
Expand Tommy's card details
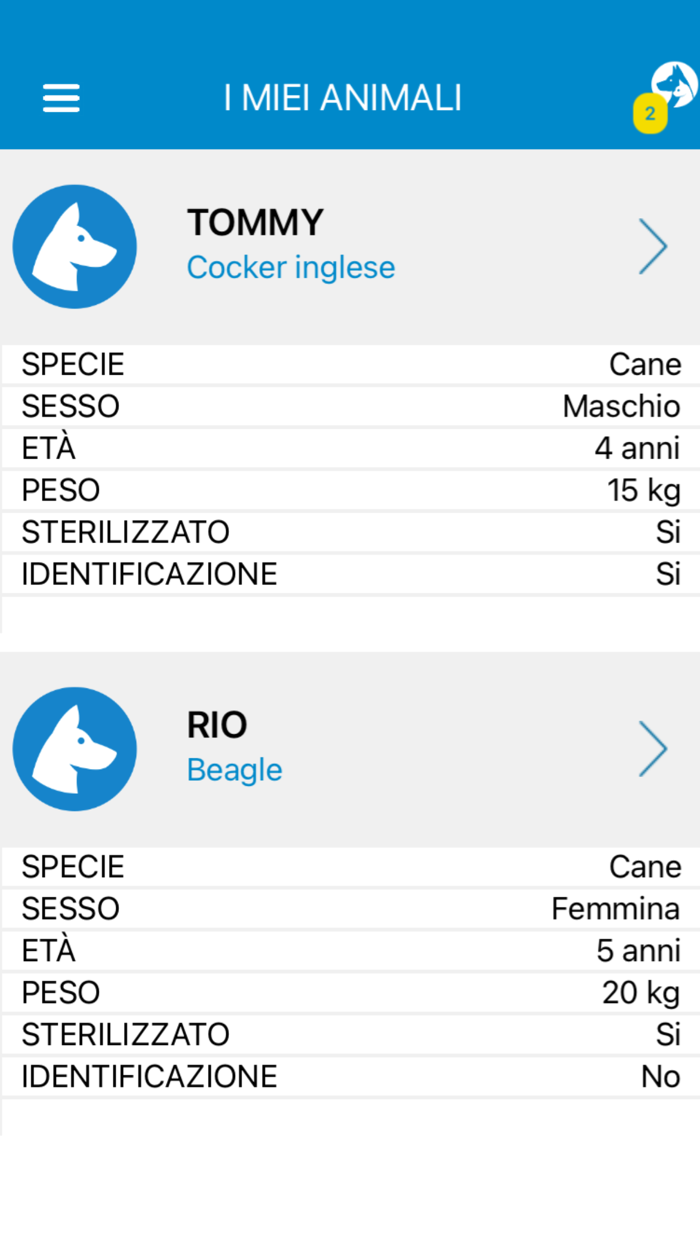coord(350,246)
